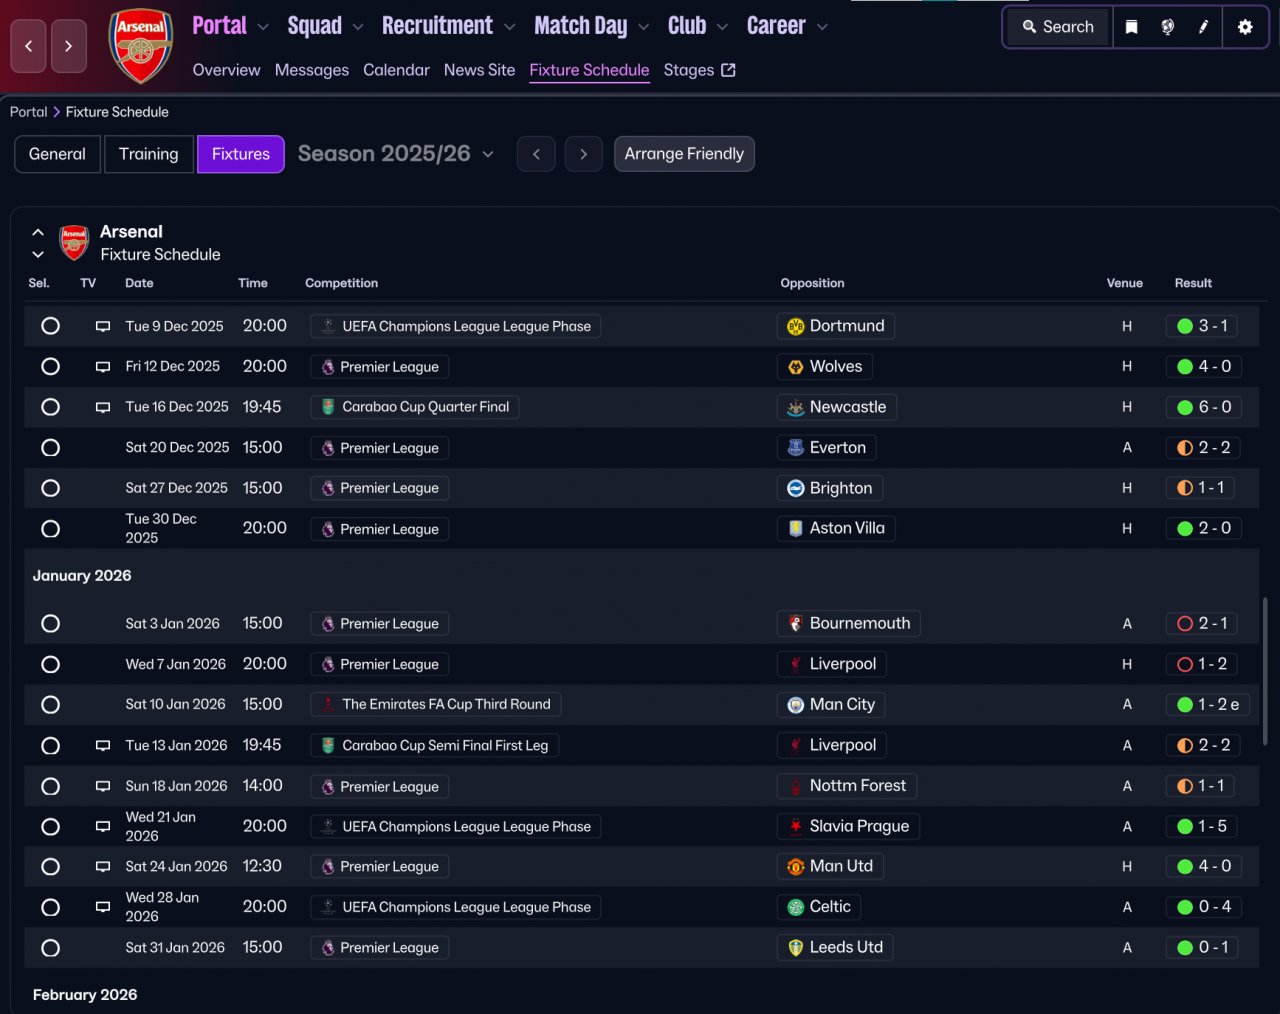The image size is (1280, 1014).
Task: Click the Arrange Friendly button
Action: [684, 154]
